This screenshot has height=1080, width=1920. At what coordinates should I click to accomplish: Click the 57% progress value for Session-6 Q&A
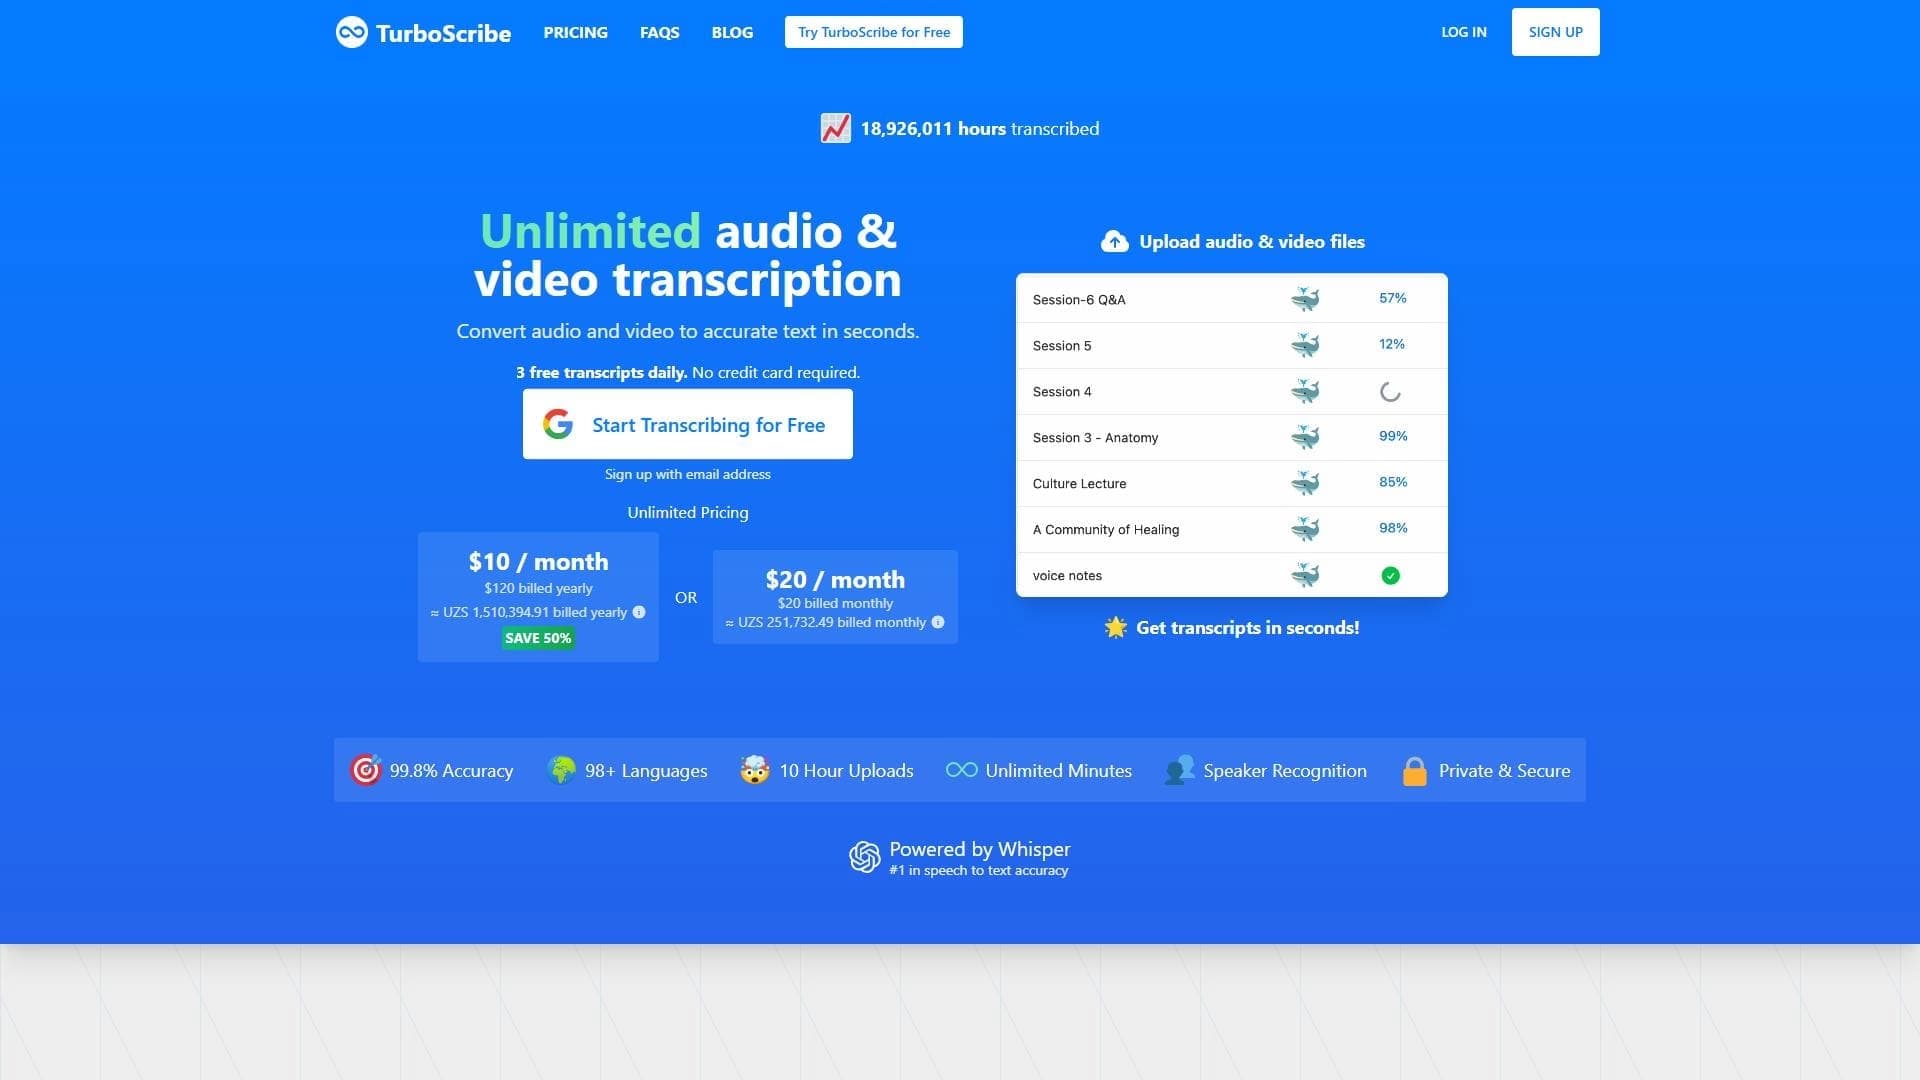[1392, 298]
